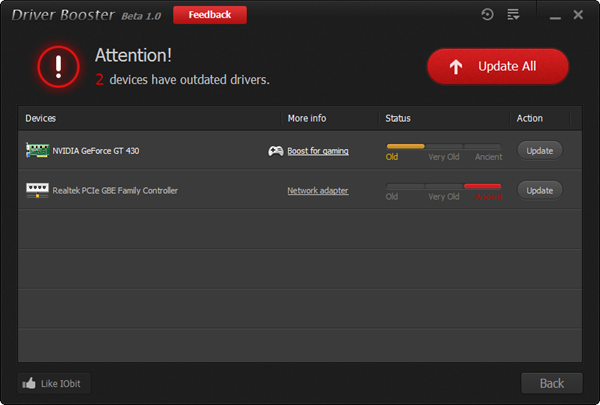Image resolution: width=600 pixels, height=405 pixels.
Task: Click the Driver Booster Beta 1.0 title
Action: [x=86, y=15]
